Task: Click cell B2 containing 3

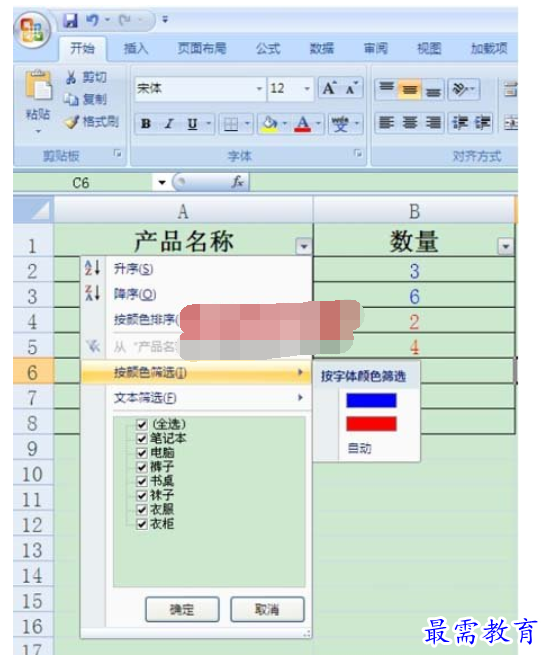Action: tap(414, 271)
